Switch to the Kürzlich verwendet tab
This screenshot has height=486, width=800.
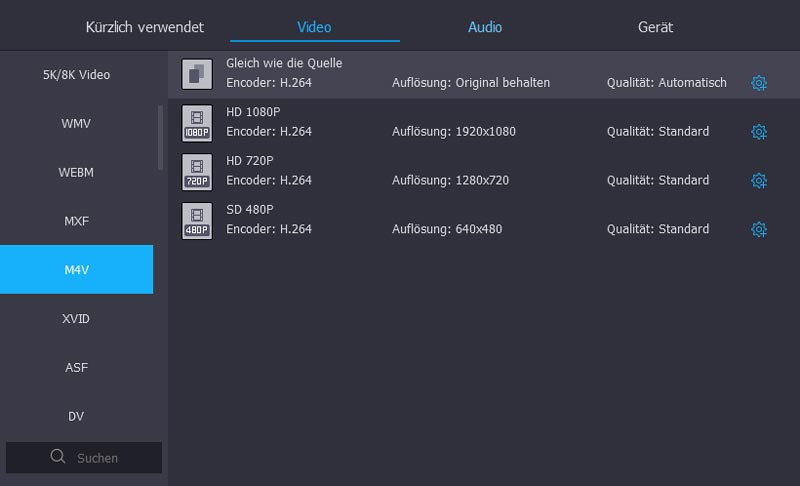click(x=144, y=27)
